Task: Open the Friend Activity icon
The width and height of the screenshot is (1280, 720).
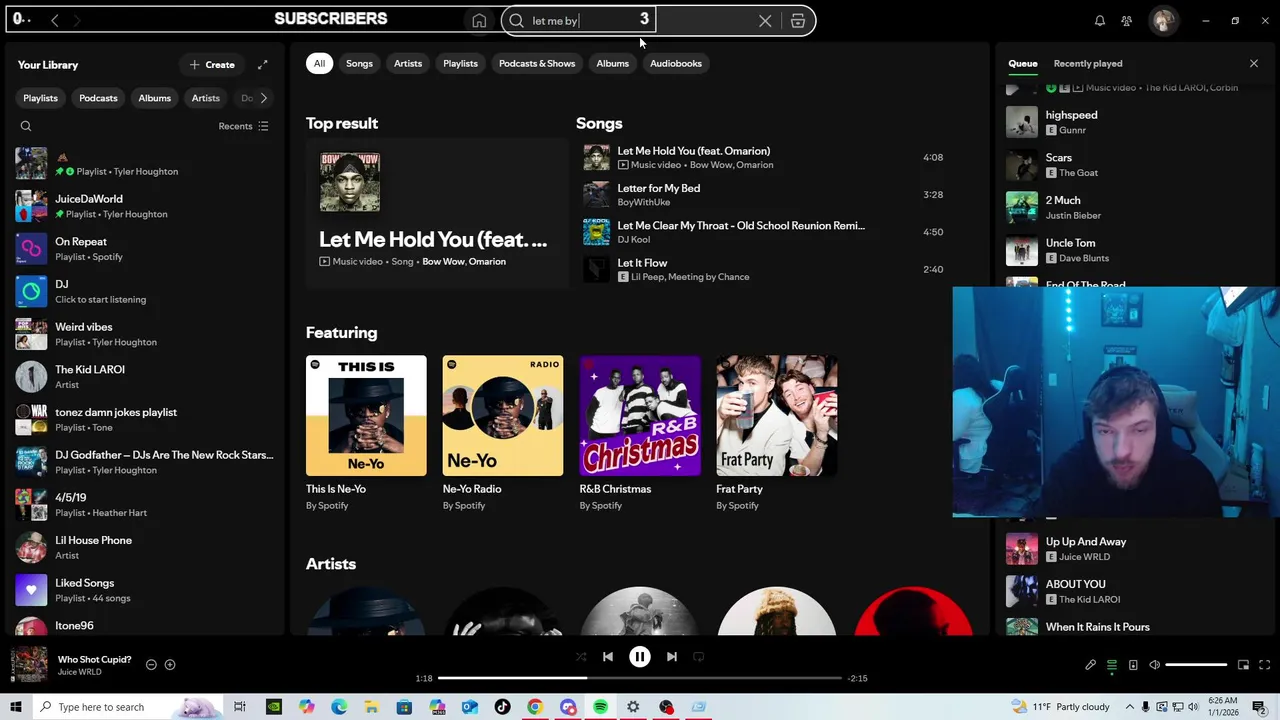Action: 1127,21
